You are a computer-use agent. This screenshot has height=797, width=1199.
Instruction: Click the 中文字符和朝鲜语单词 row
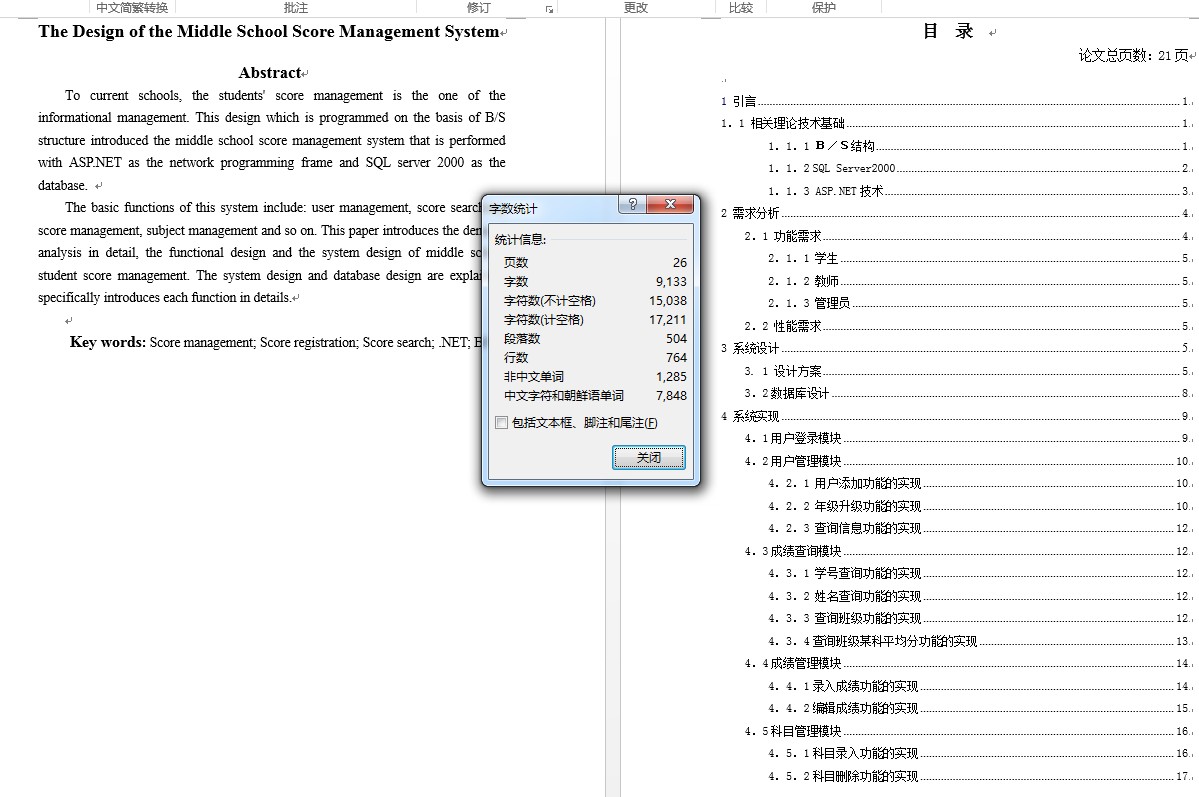point(595,396)
